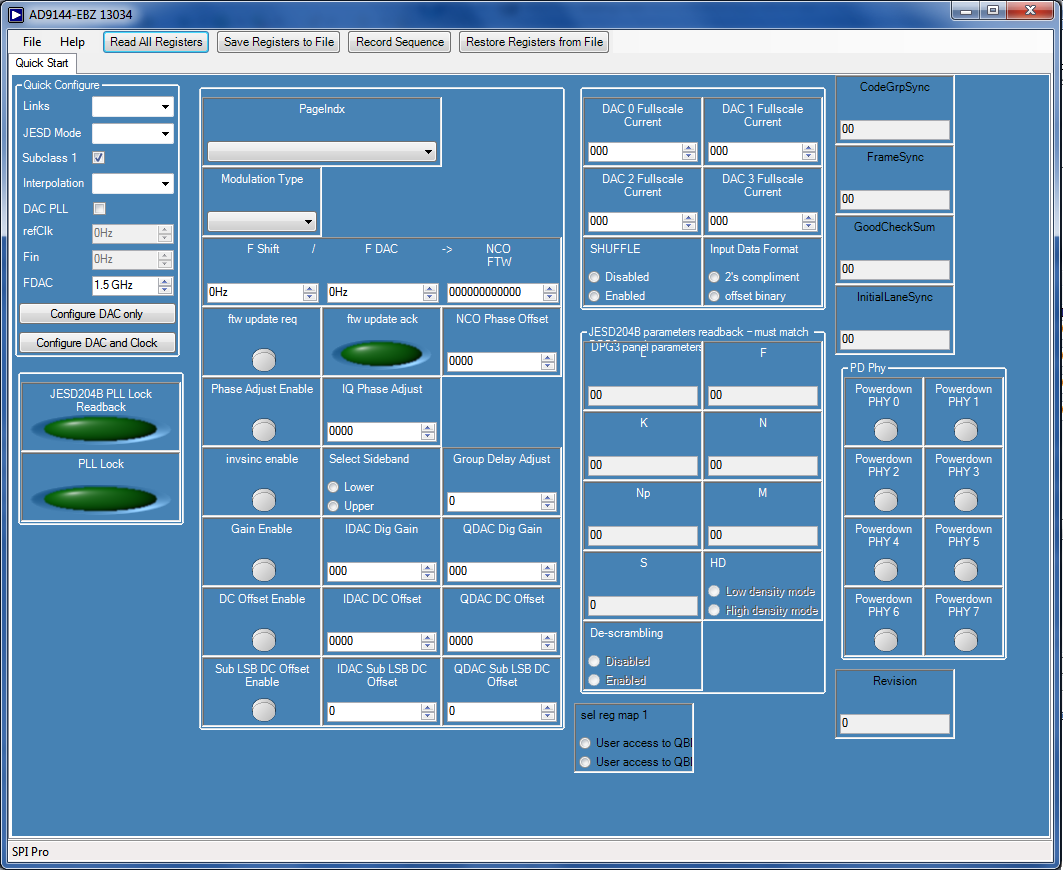Select SHUFFLE Disabled radio button
Screen dimensions: 1063x870
594,277
